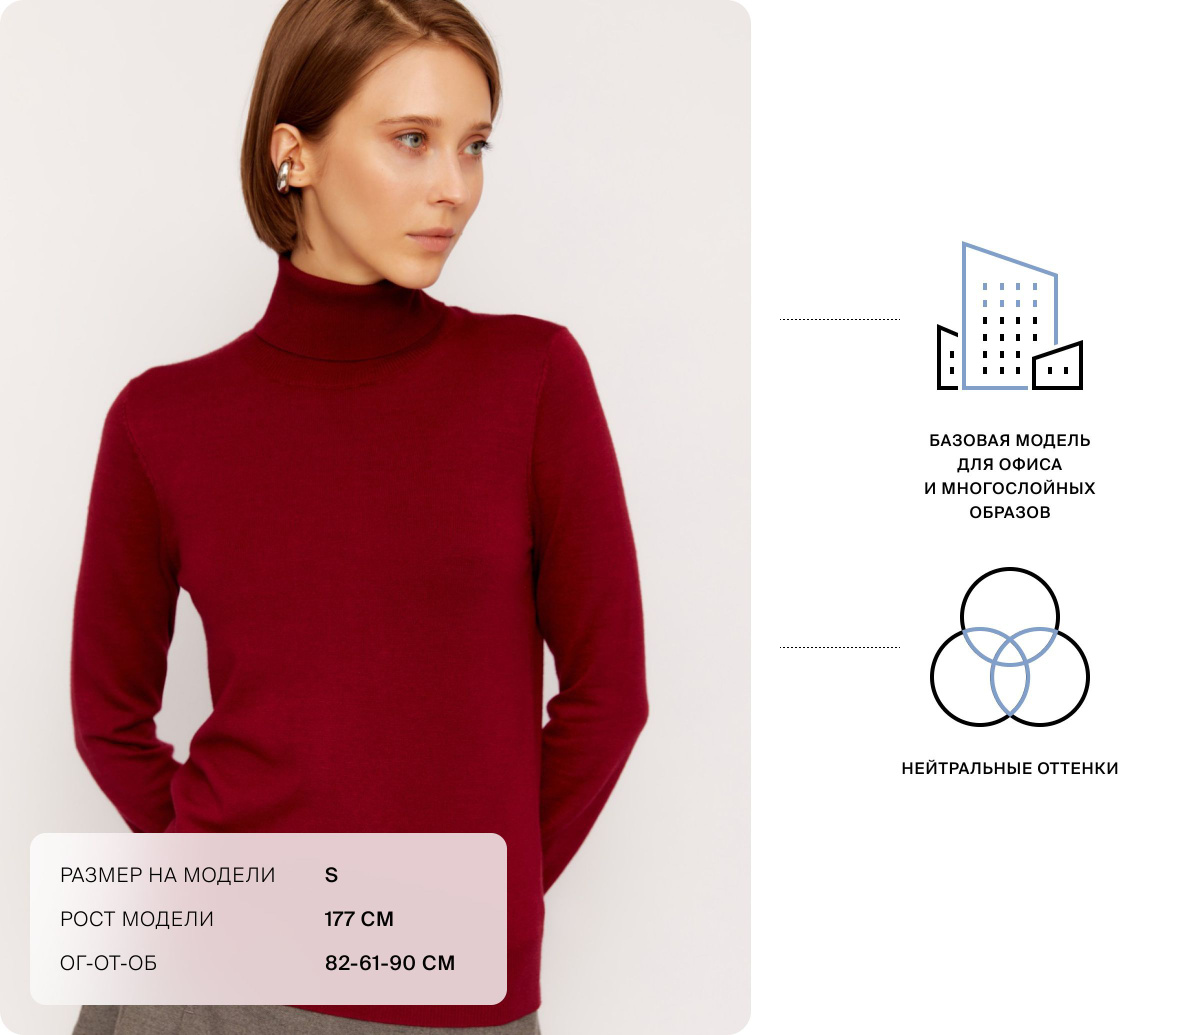Click the size value 'S'

click(x=332, y=875)
